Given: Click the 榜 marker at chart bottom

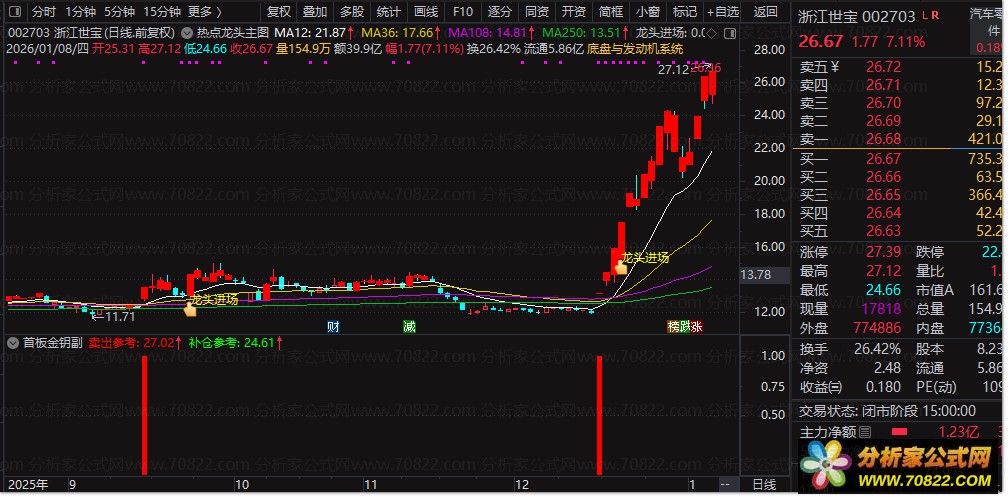Looking at the screenshot, I should coord(673,327).
